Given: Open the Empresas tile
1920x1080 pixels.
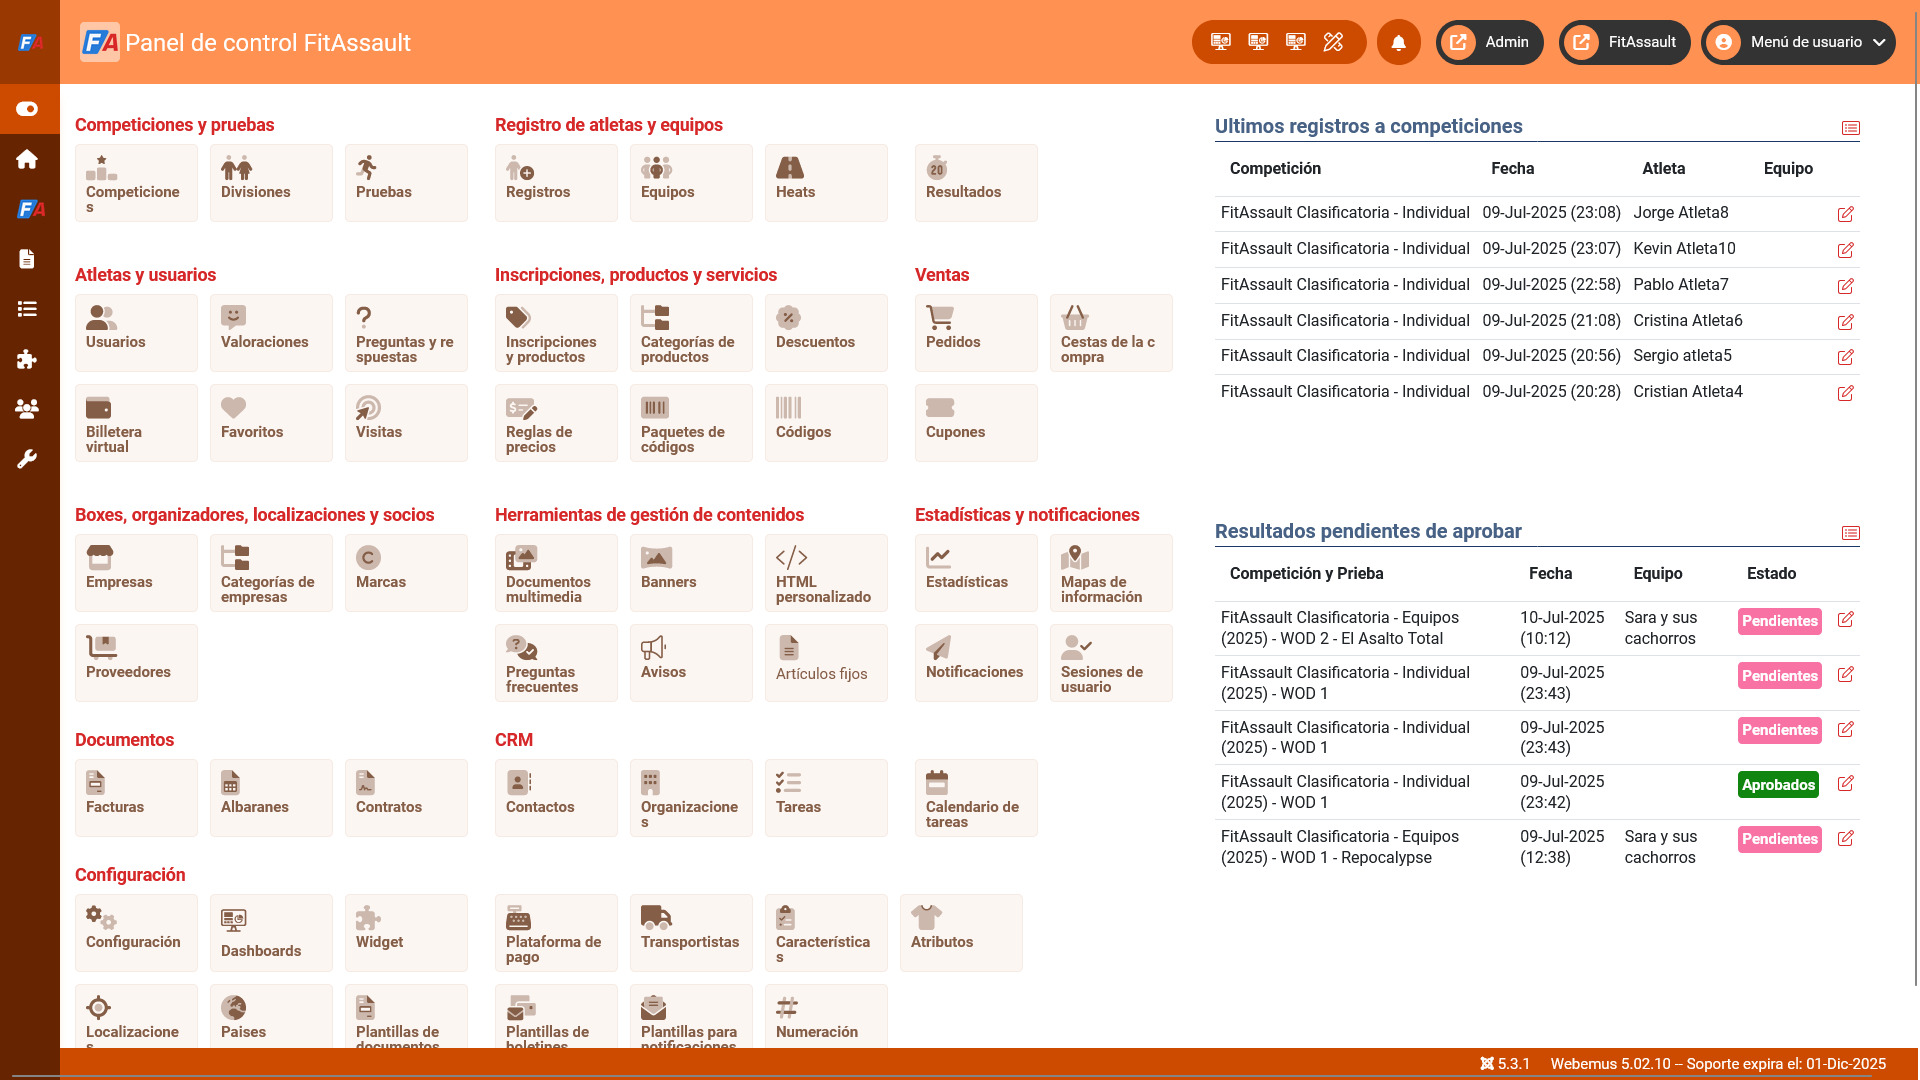Looking at the screenshot, I should click(x=136, y=573).
